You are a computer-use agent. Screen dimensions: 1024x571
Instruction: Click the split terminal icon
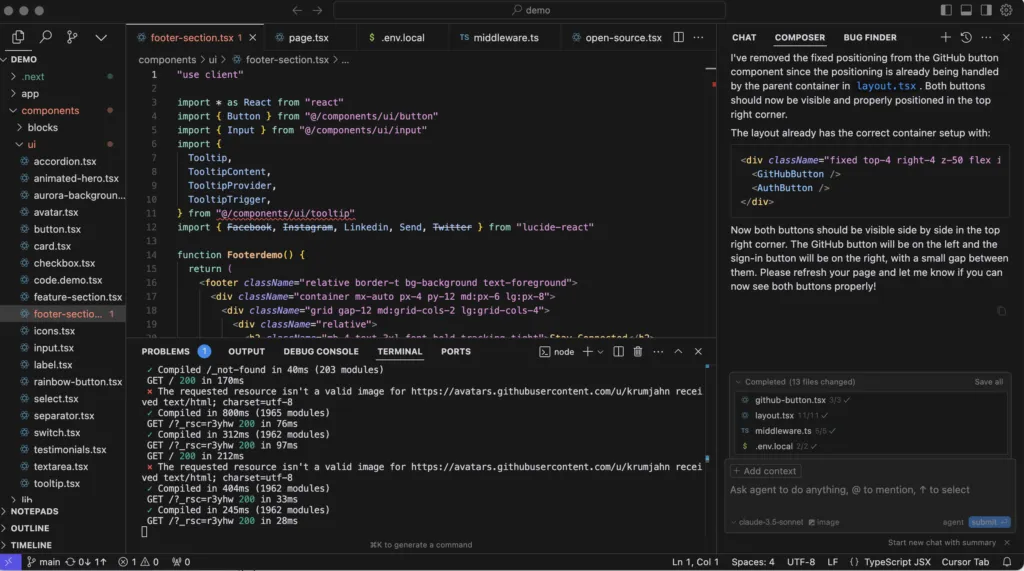pos(619,352)
